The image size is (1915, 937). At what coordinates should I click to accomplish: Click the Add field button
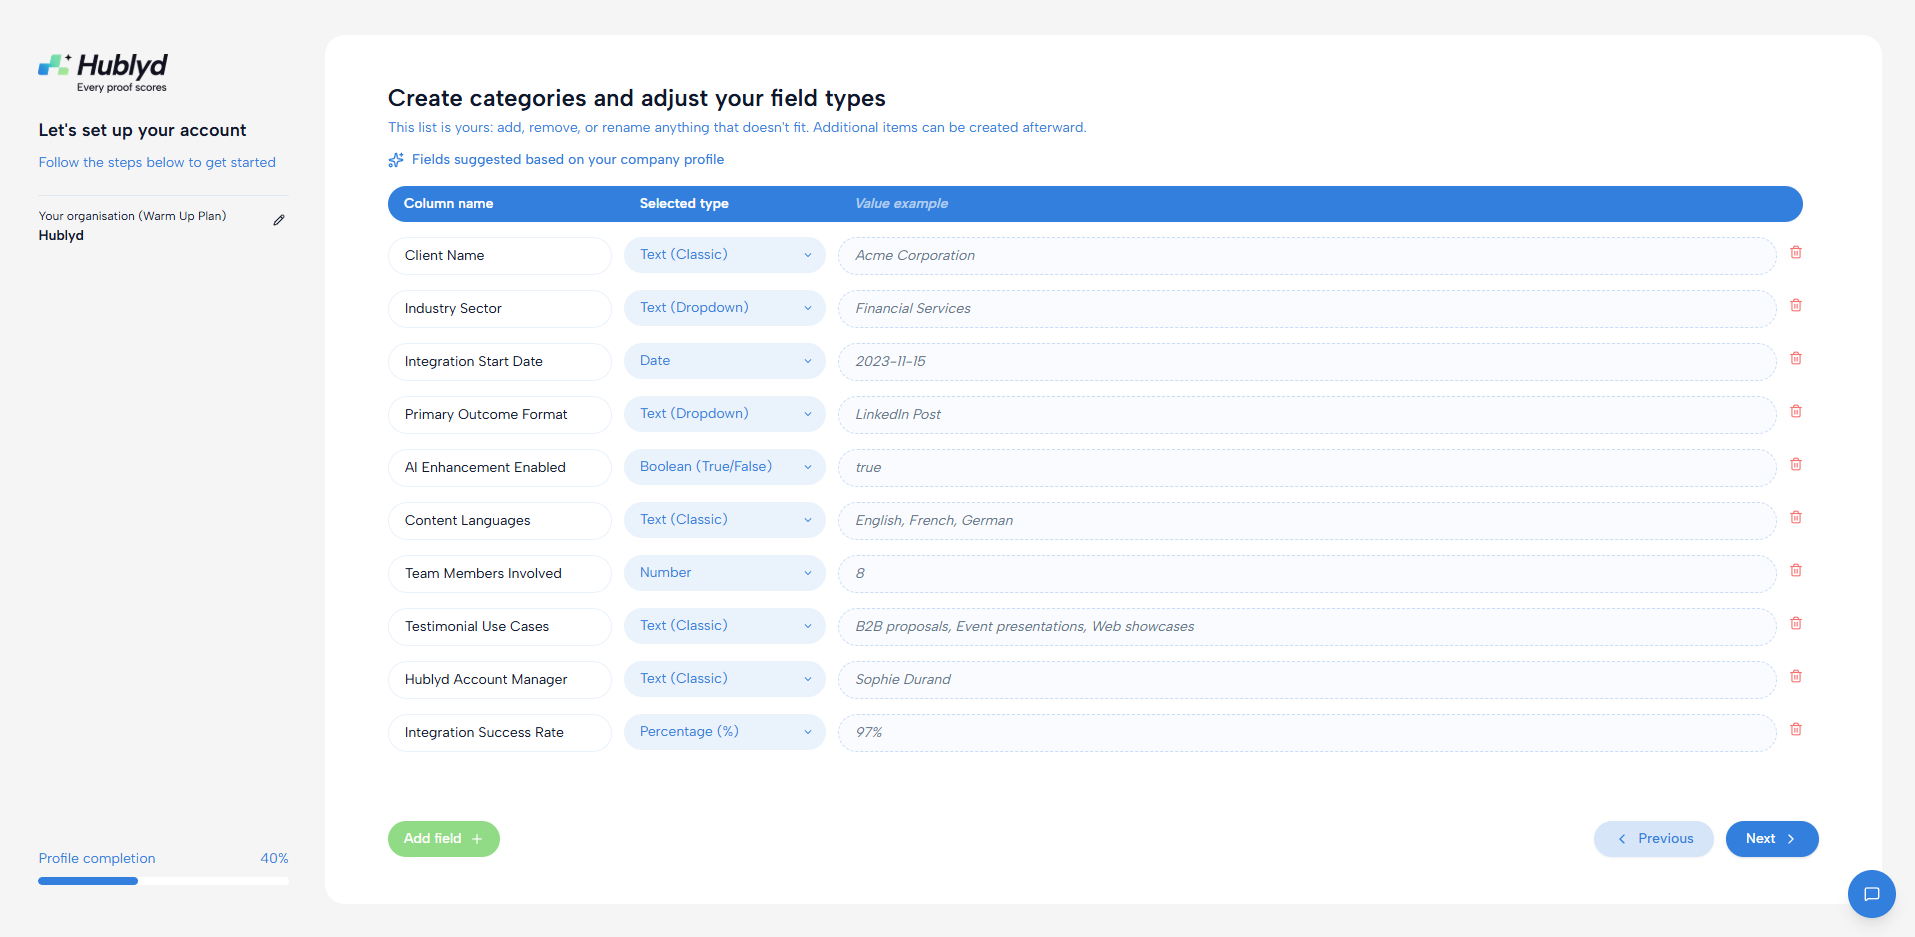click(444, 839)
